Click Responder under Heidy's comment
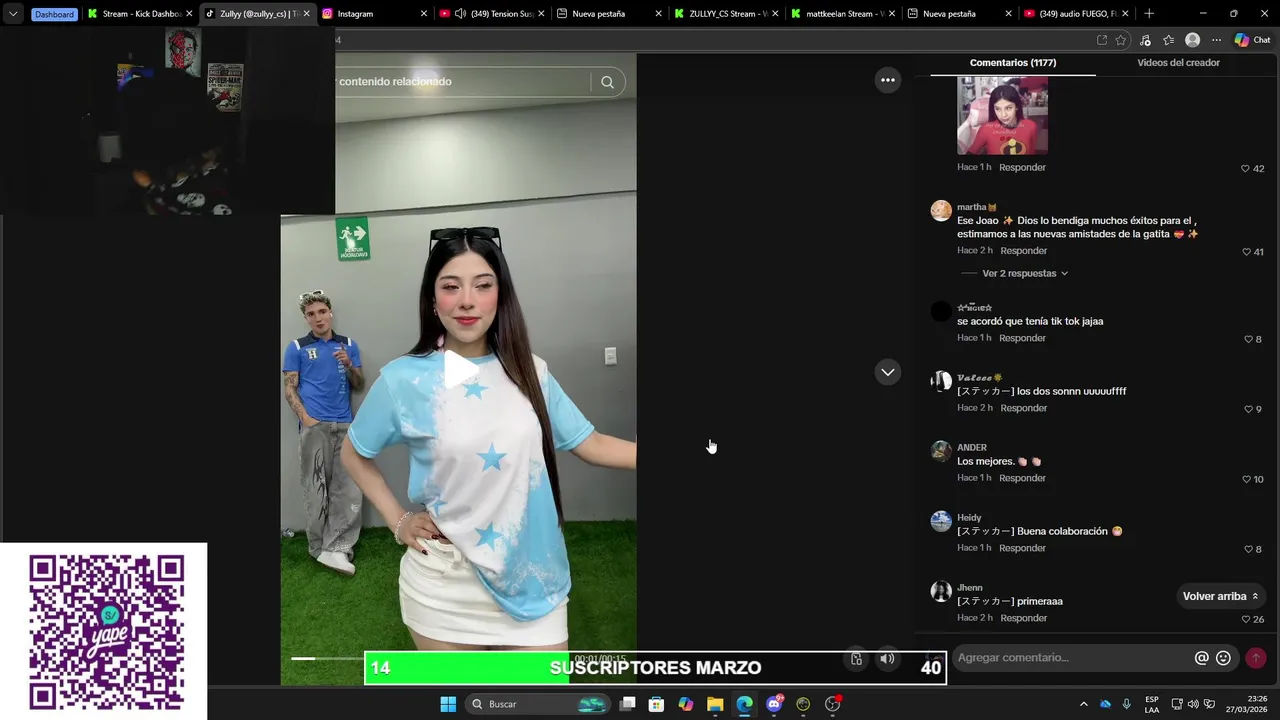Screen dimensions: 1280x720 pos(1022,548)
